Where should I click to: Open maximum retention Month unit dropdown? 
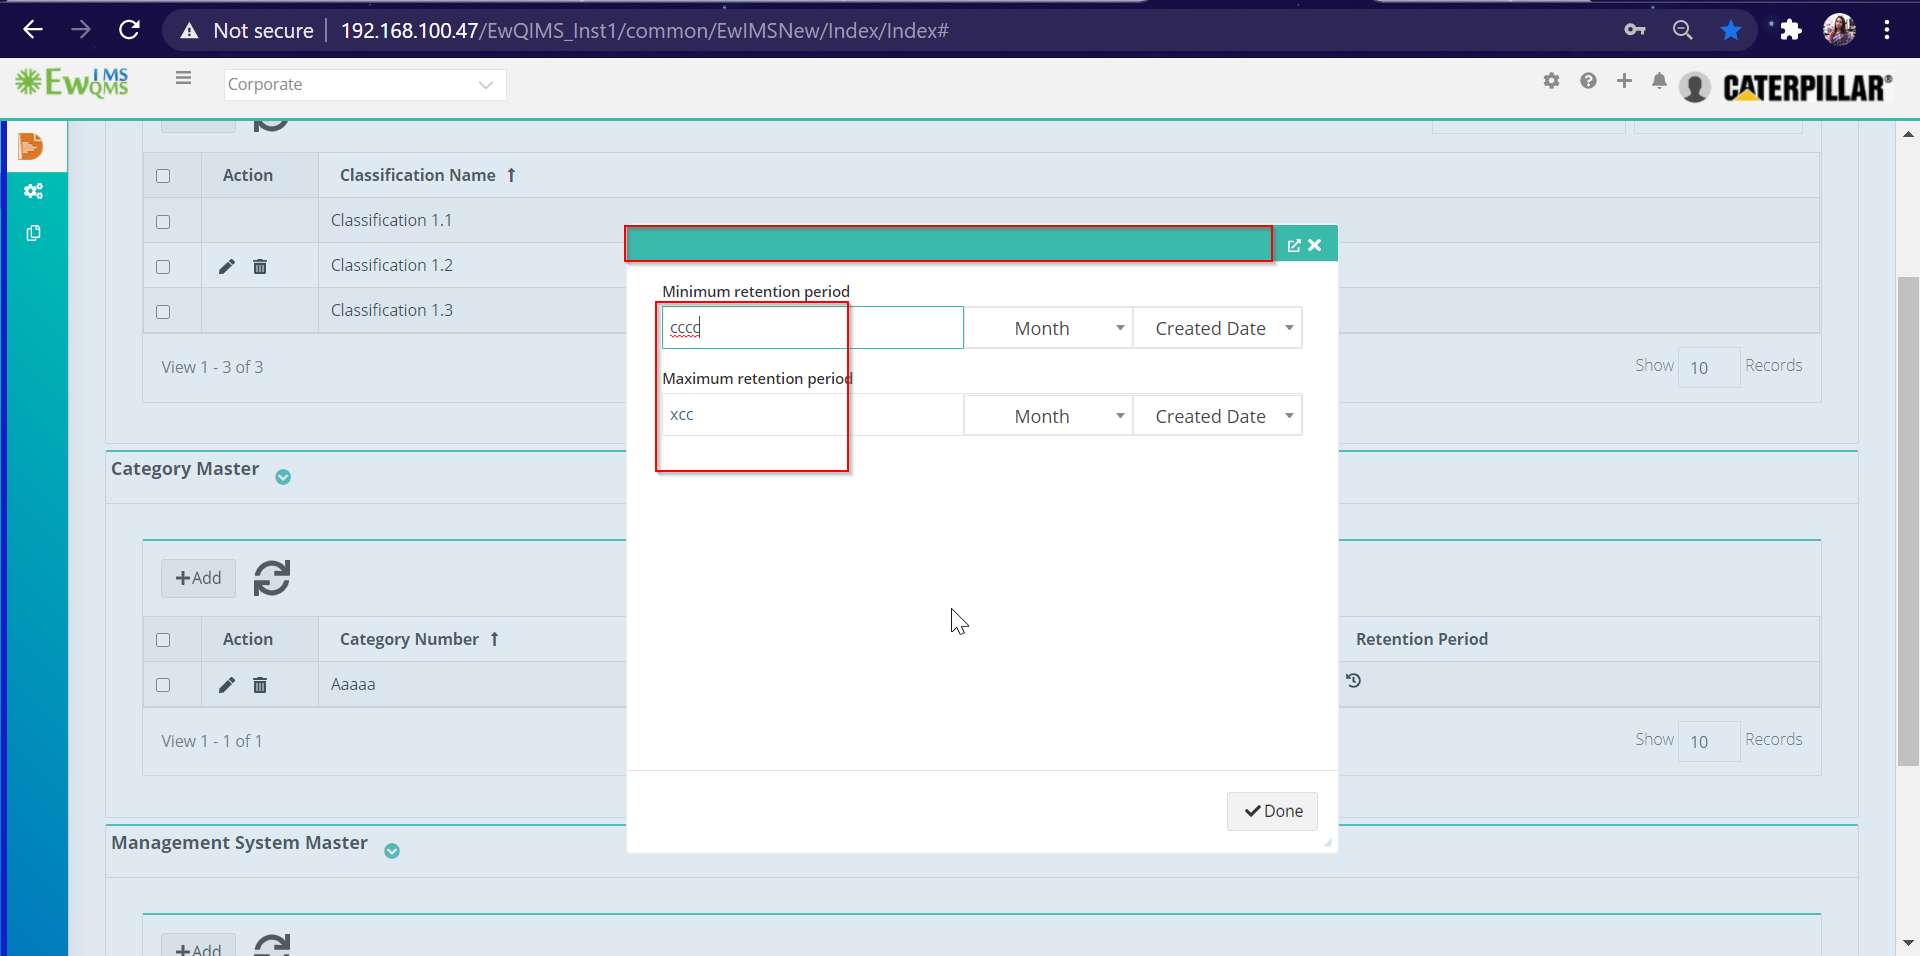1048,416
